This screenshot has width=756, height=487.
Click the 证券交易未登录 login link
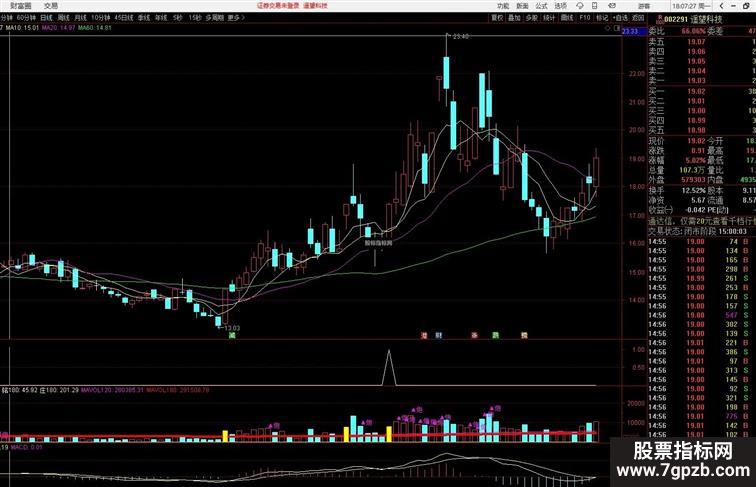(278, 6)
